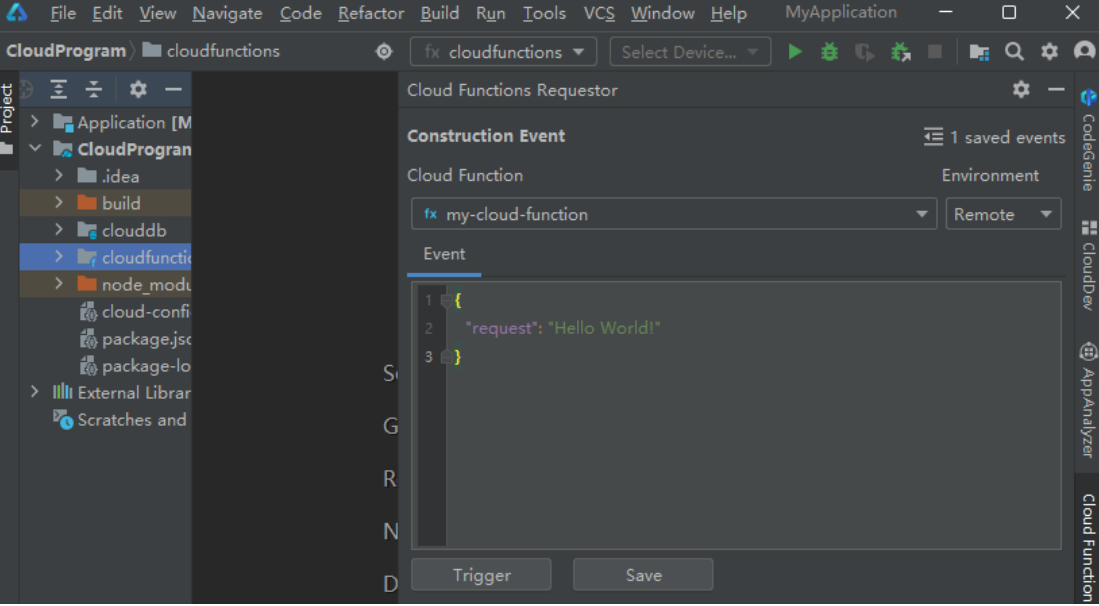The width and height of the screenshot is (1099, 606).
Task: Open Cloud Functions Requestor gear settings
Action: point(1021,90)
